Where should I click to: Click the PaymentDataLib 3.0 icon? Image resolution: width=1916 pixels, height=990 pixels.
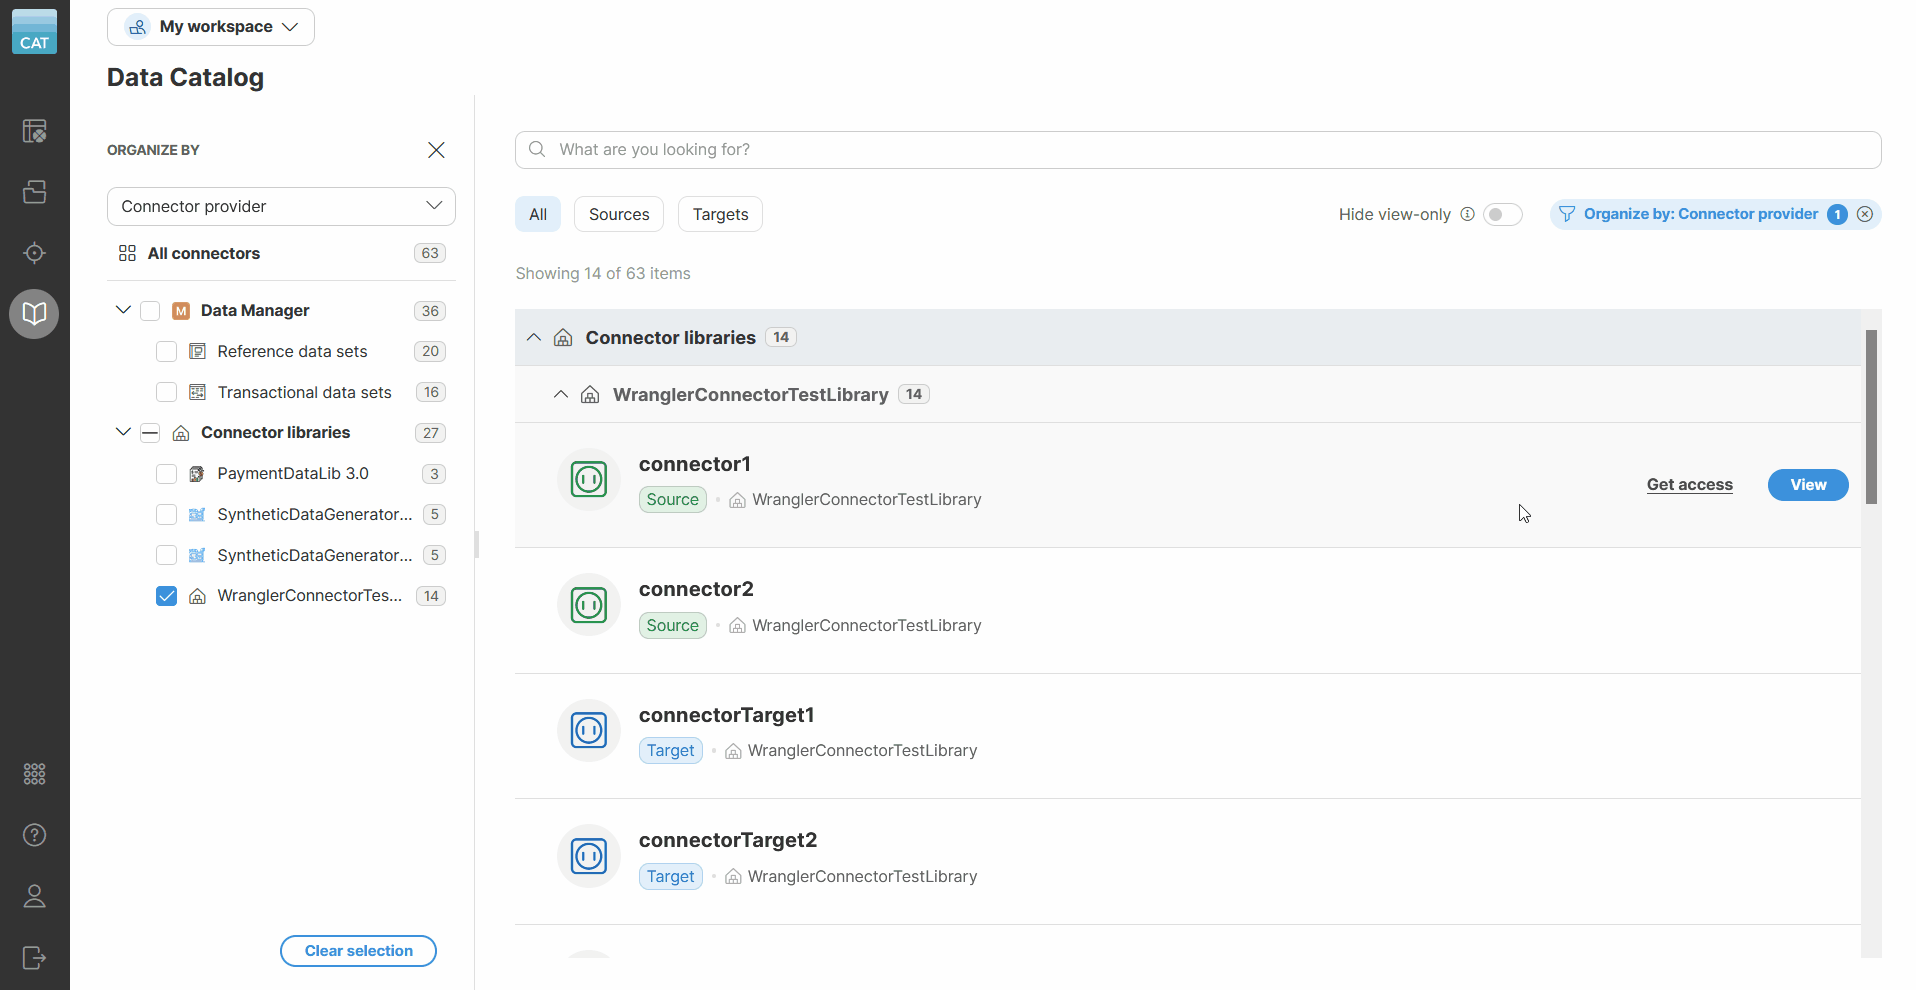coord(197,474)
